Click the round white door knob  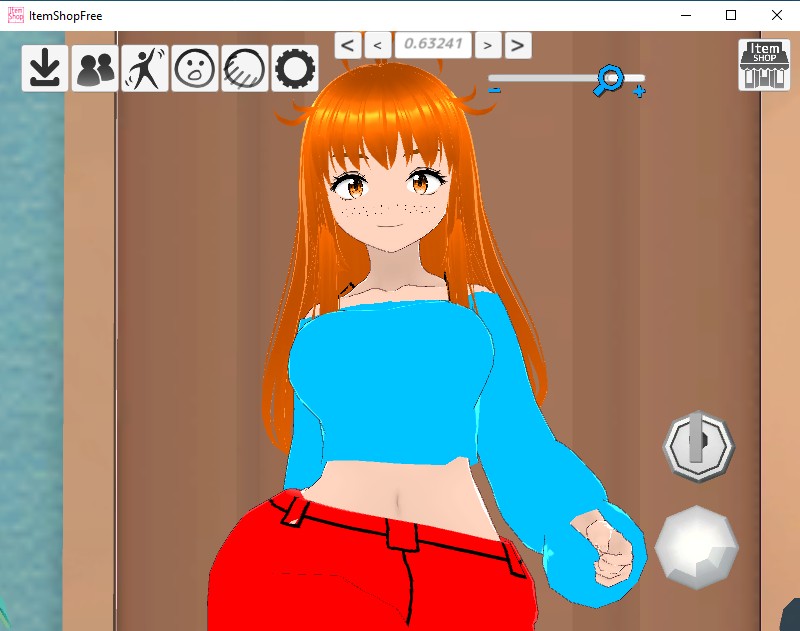[697, 546]
